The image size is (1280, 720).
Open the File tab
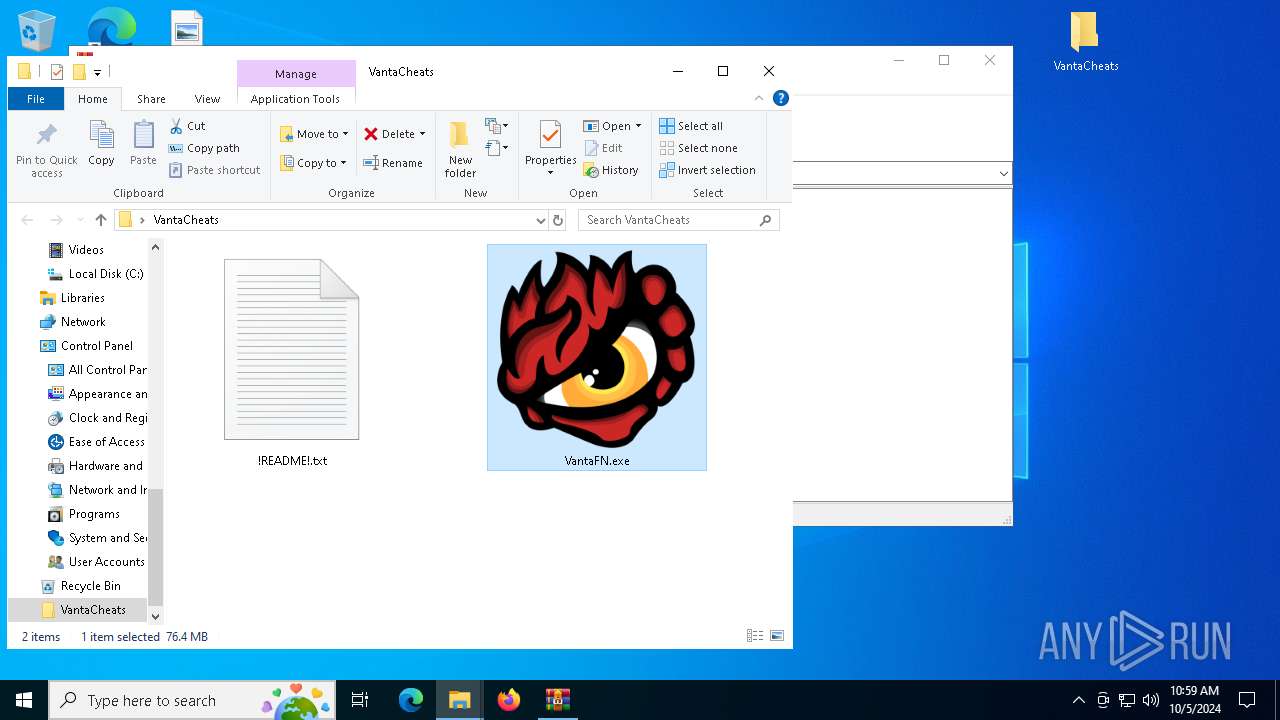tap(36, 99)
